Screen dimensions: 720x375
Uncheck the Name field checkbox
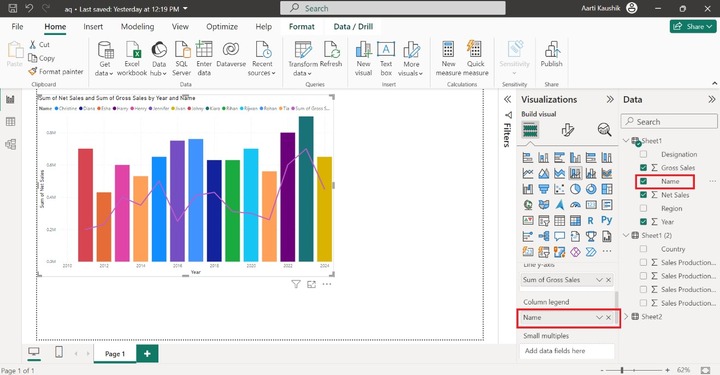(x=643, y=181)
